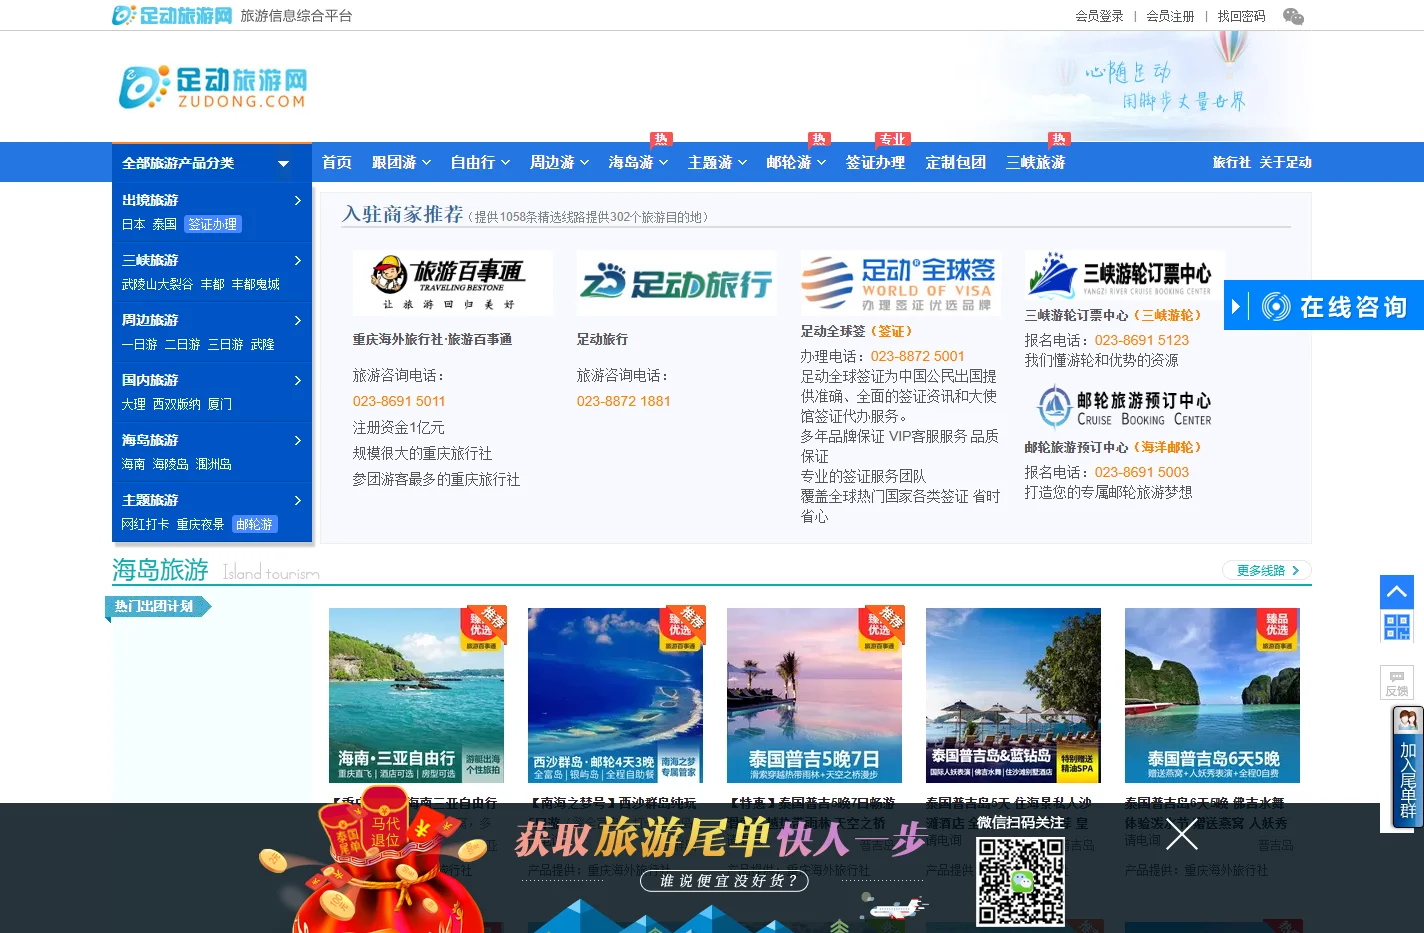Click phone number 023-8691 5011

point(399,401)
